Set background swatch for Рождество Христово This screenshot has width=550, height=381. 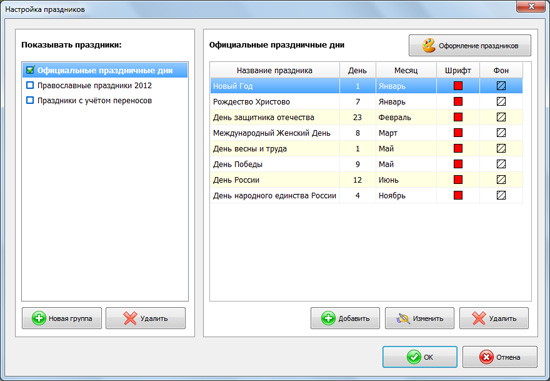click(501, 101)
